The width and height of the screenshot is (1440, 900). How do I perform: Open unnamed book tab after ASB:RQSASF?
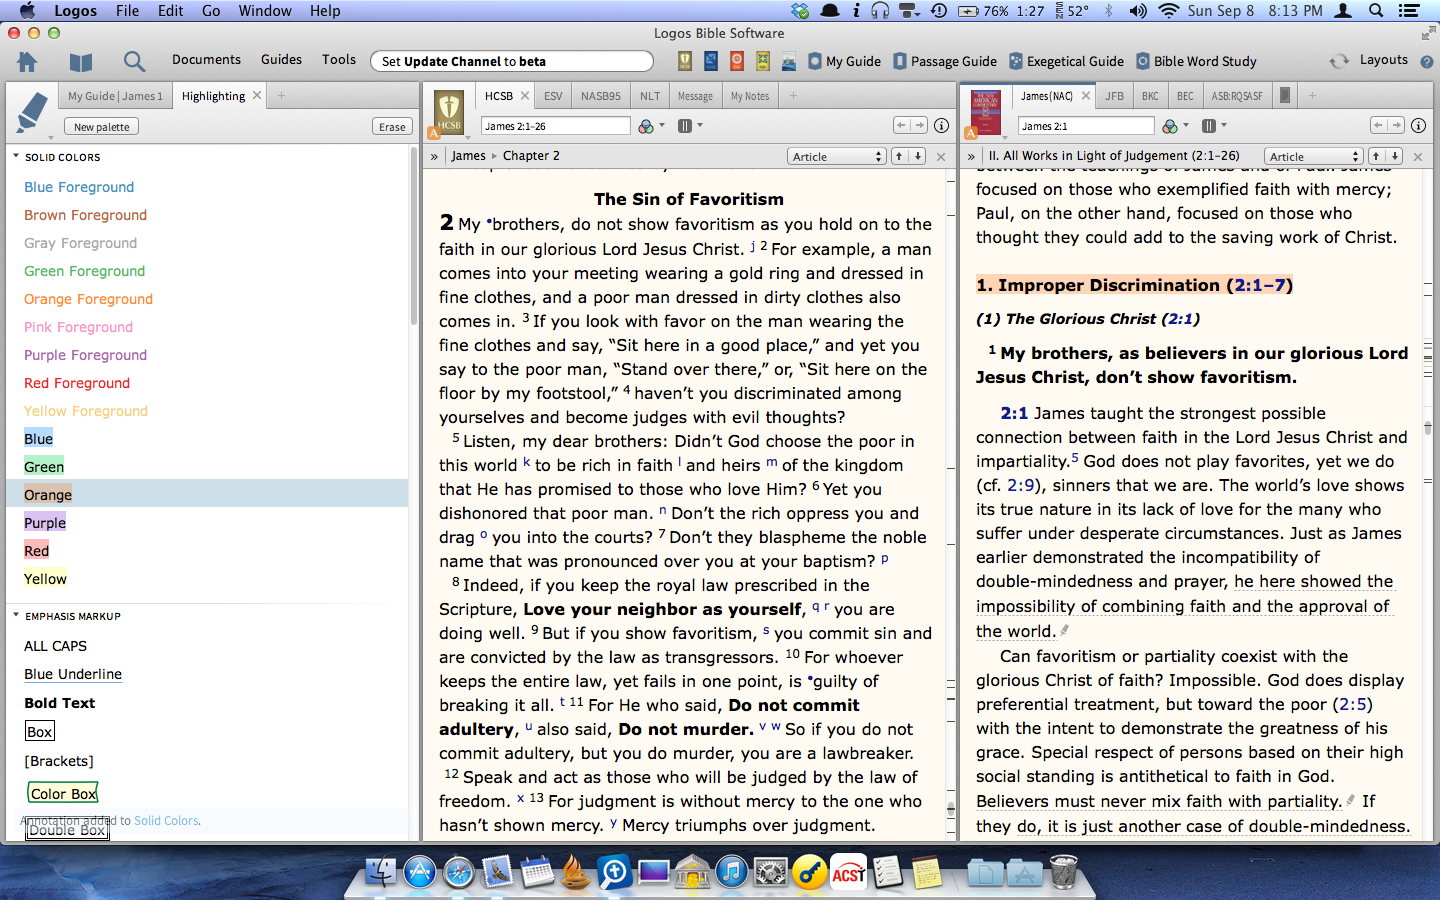(x=1285, y=96)
